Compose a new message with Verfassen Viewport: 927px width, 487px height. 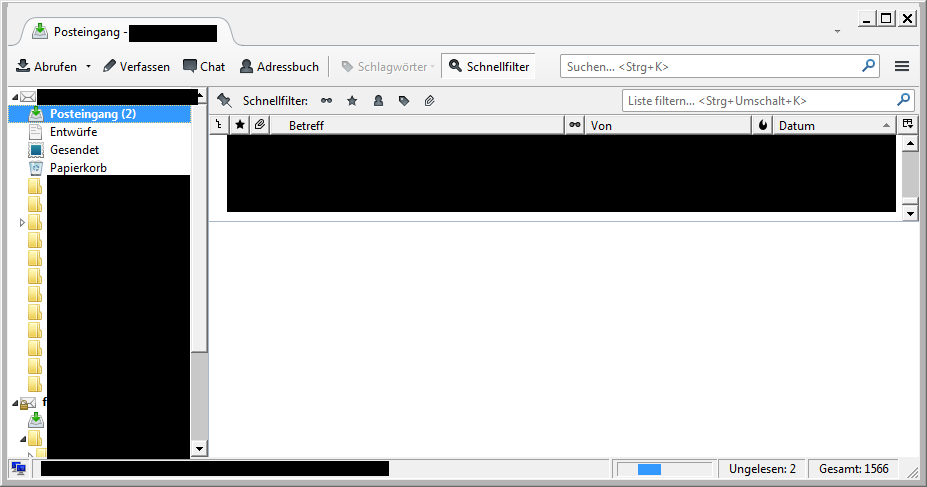point(136,67)
